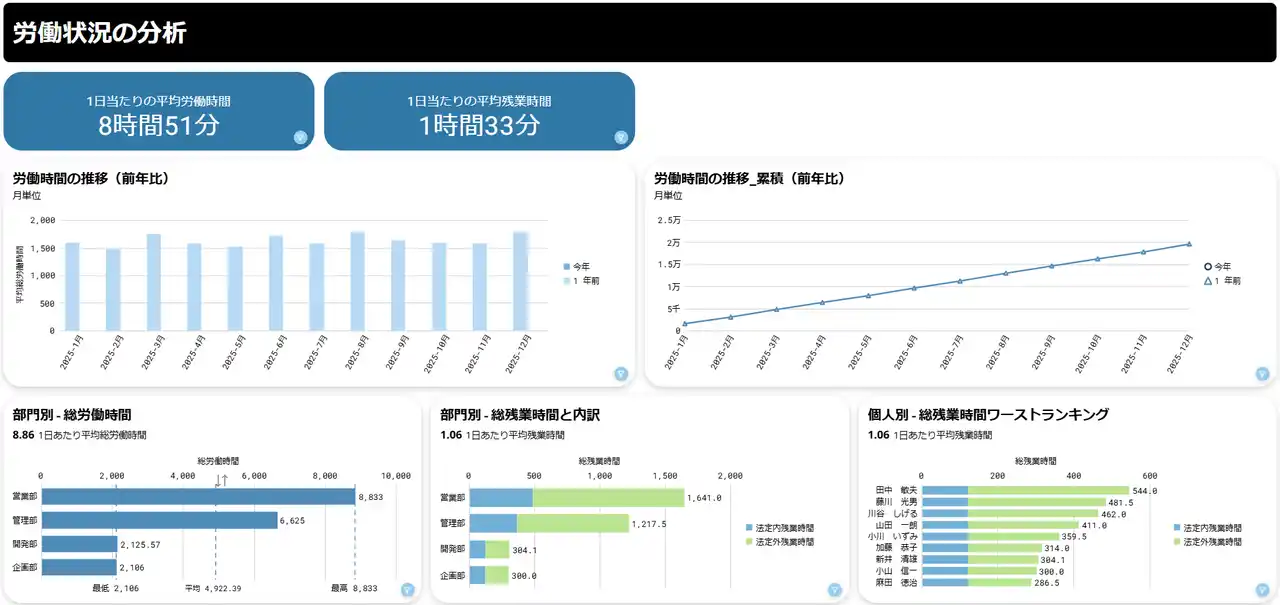Click the 個人別 - 総残業時間ワーストランキング title
This screenshot has height=605, width=1280.
click(x=988, y=414)
